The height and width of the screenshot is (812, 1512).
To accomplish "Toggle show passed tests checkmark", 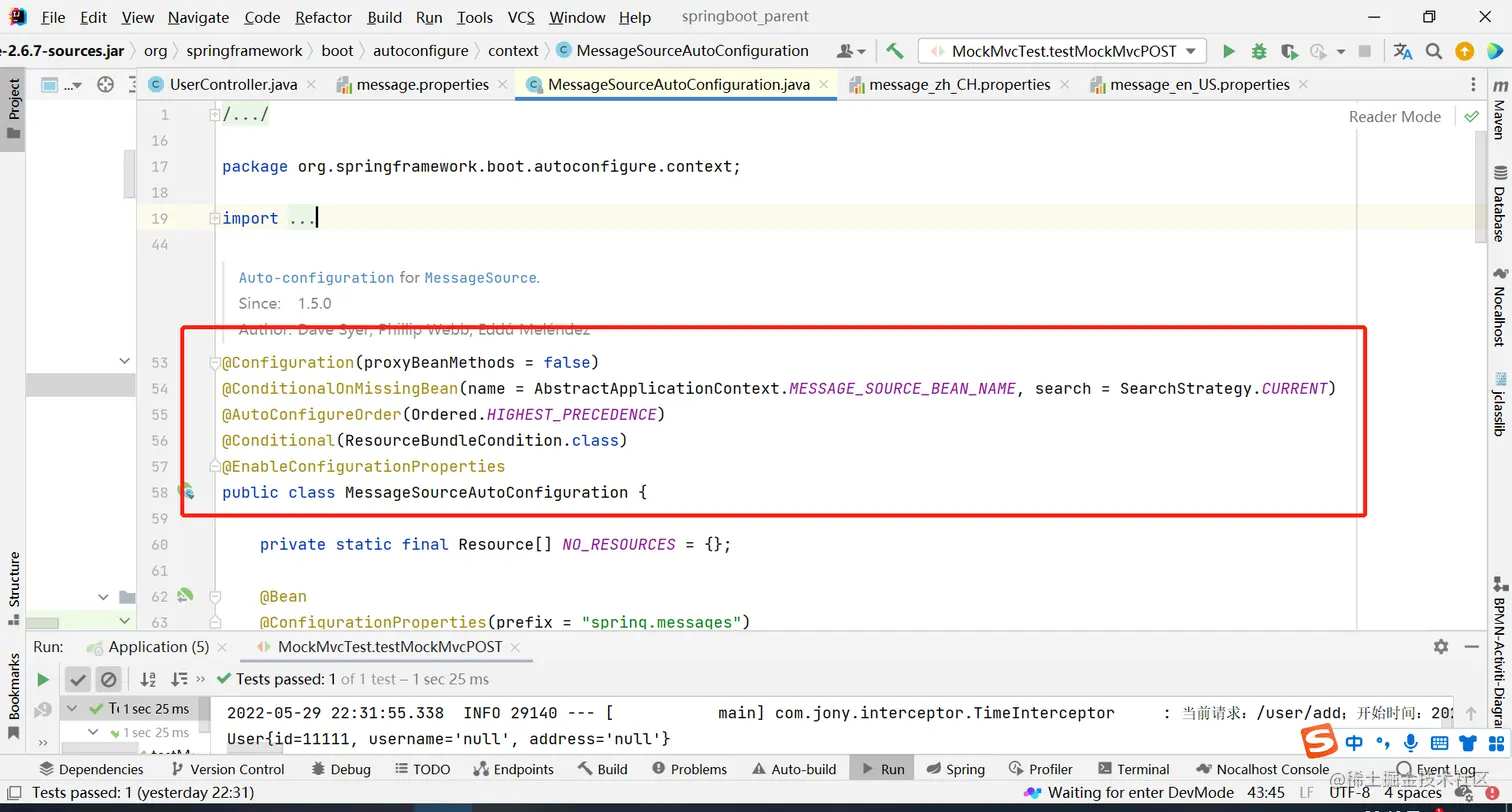I will coord(78,679).
